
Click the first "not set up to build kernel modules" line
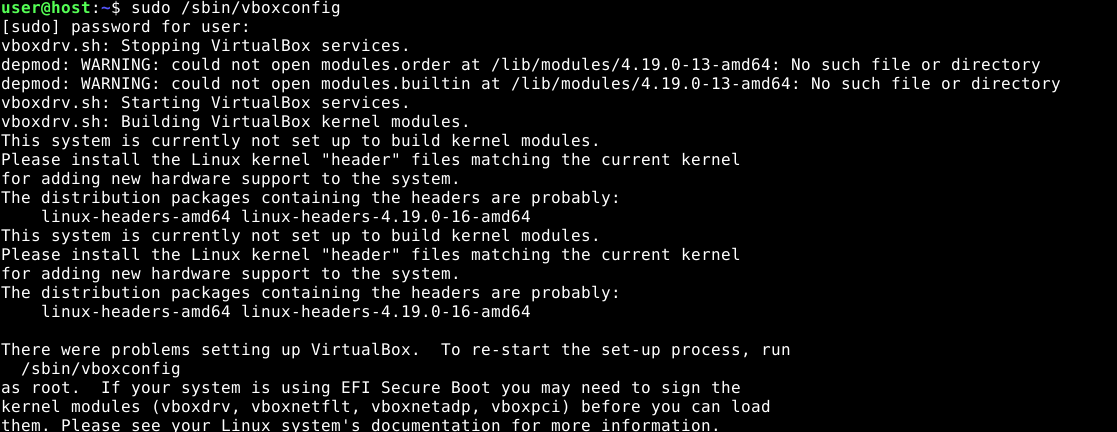click(x=300, y=141)
